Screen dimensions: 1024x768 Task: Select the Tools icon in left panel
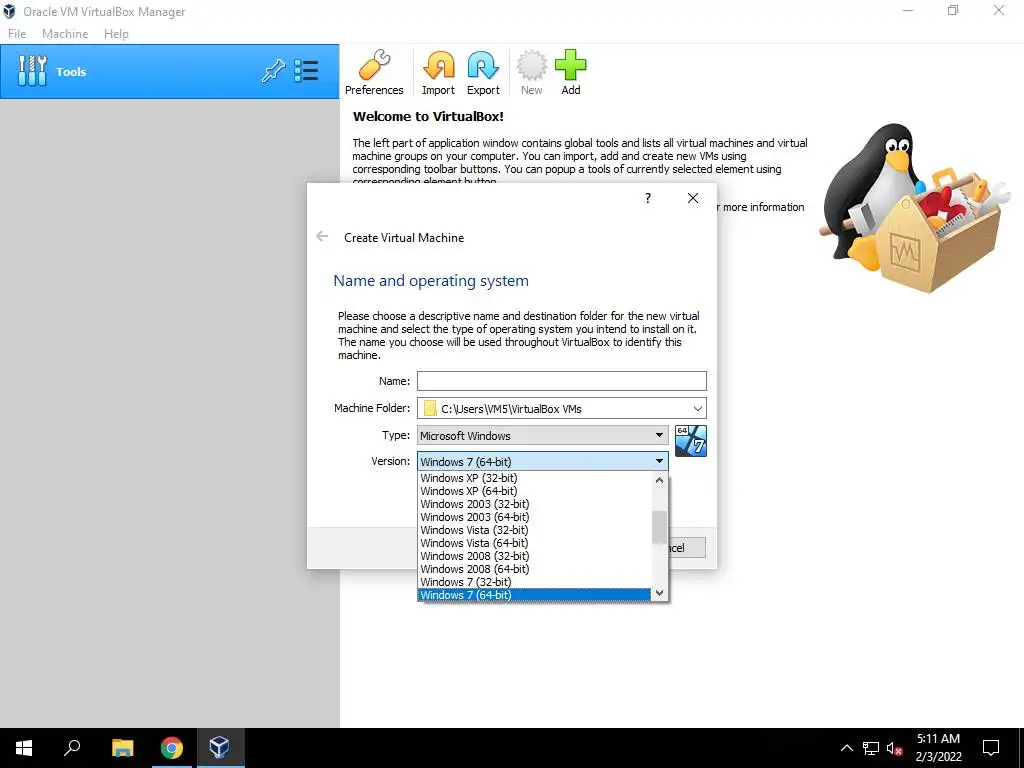32,71
